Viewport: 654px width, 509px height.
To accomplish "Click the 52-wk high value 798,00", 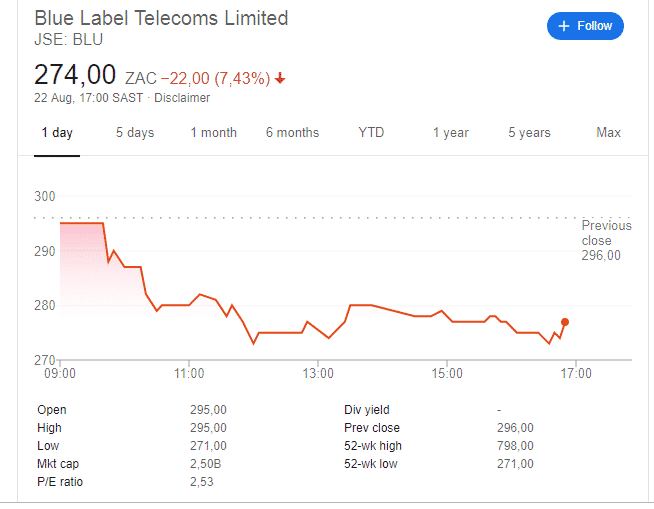I will click(515, 446).
